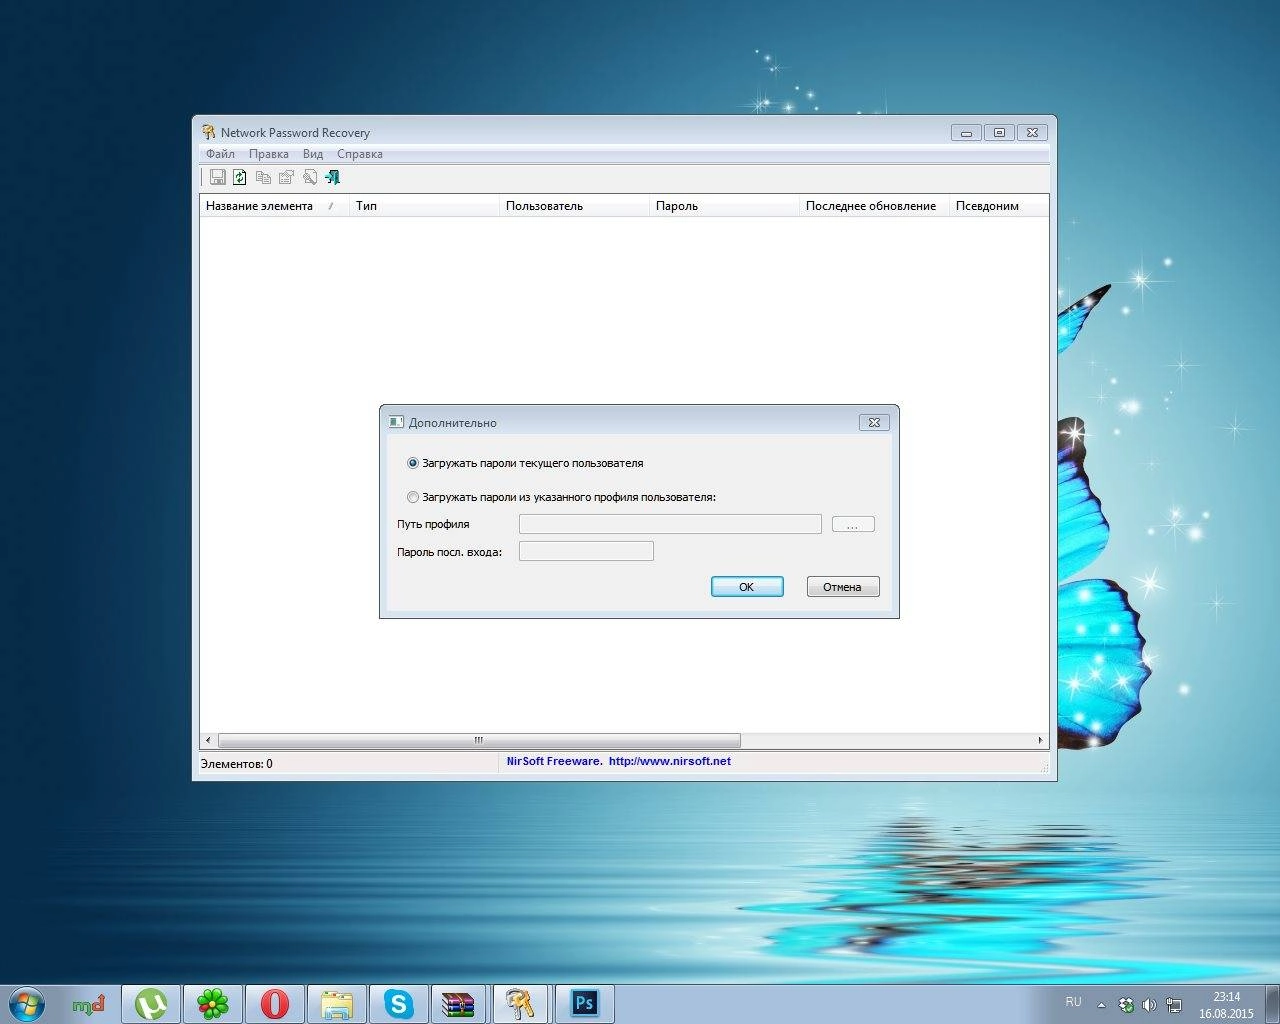This screenshot has height=1024, width=1280.
Task: Close the Дополнительно dialog
Action: pos(874,422)
